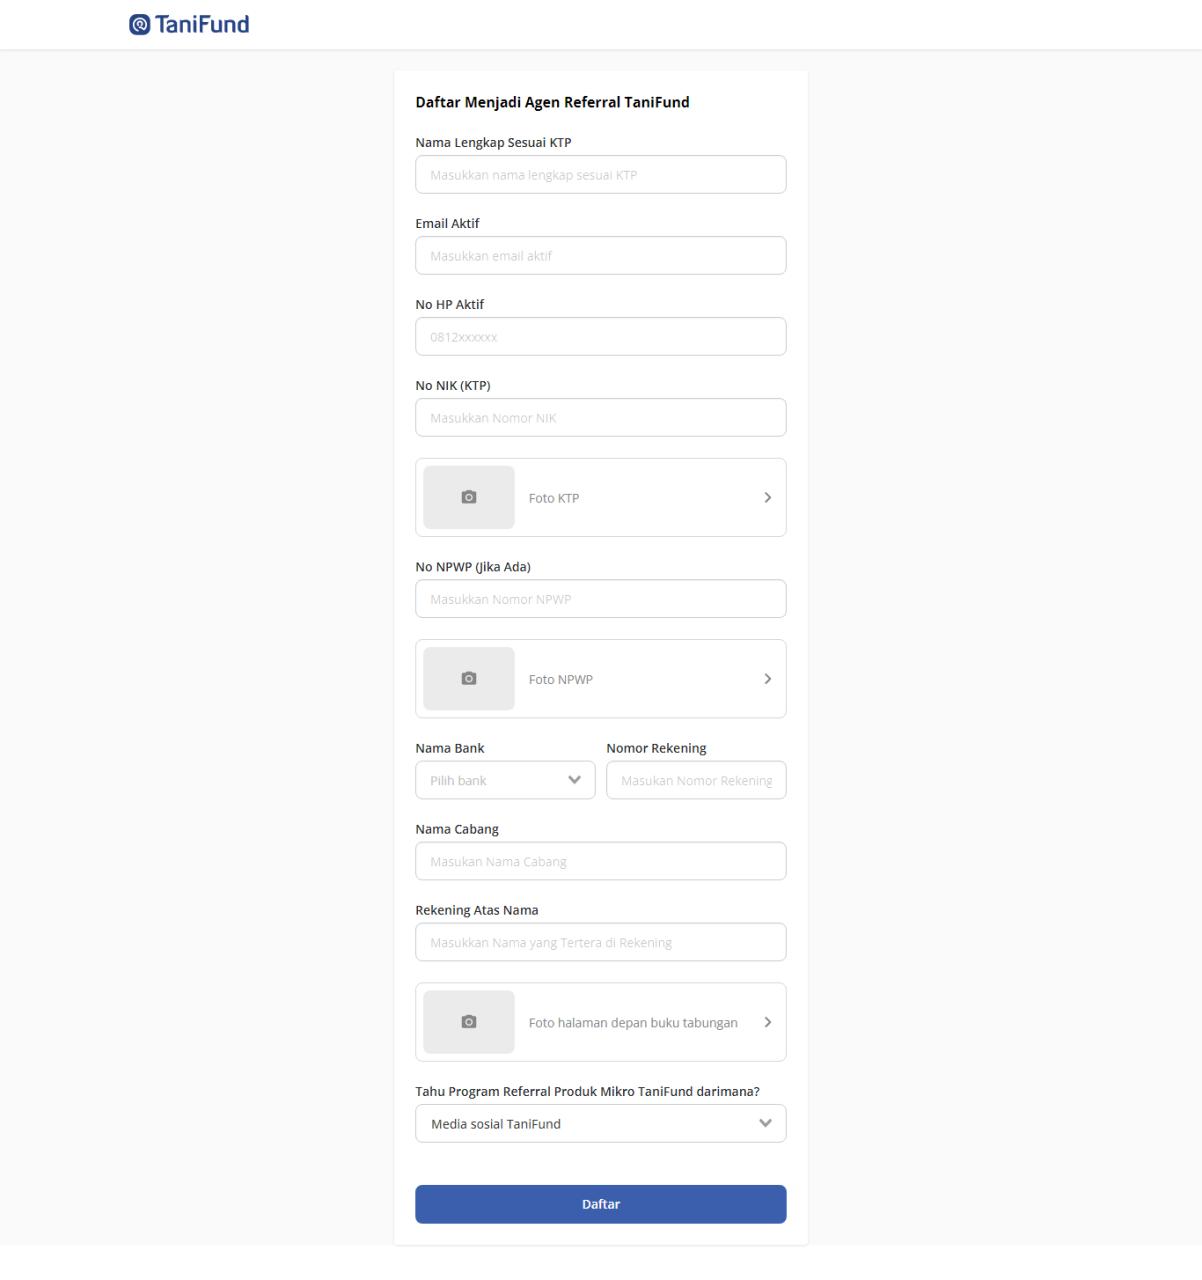Viewport: 1202px width, 1280px height.
Task: Select the No HP Aktif input
Action: [600, 337]
